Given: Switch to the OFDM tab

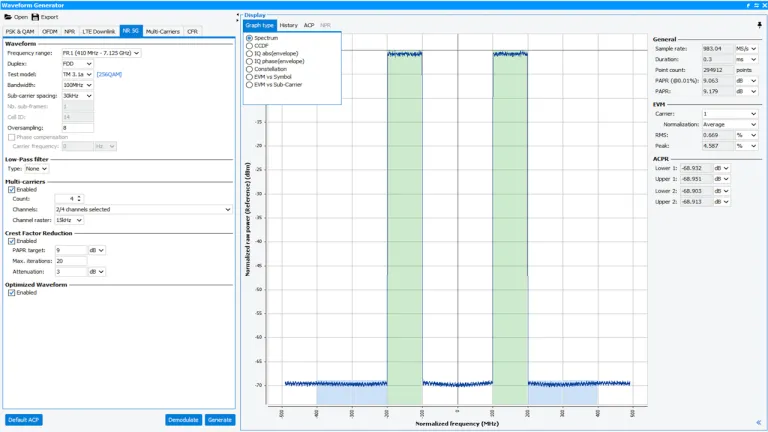Looking at the screenshot, I should click(49, 31).
